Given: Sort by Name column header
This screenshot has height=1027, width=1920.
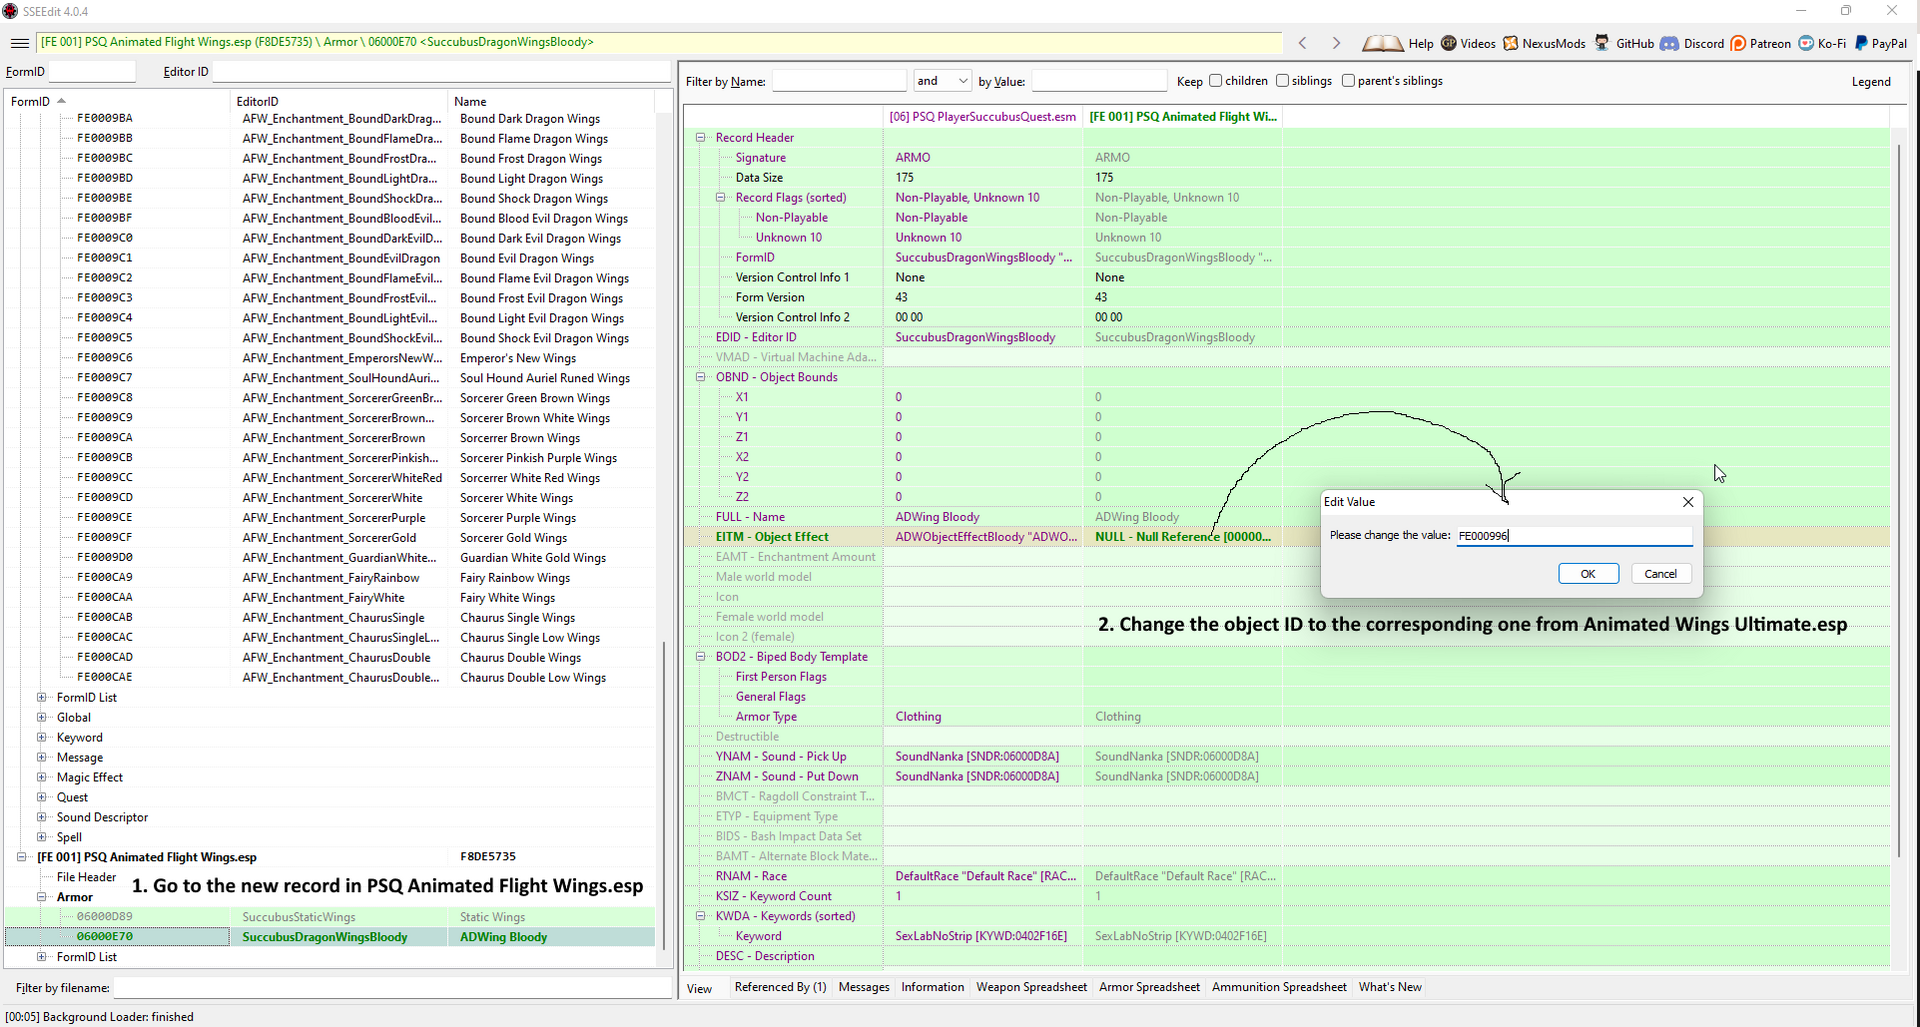Looking at the screenshot, I should [551, 101].
